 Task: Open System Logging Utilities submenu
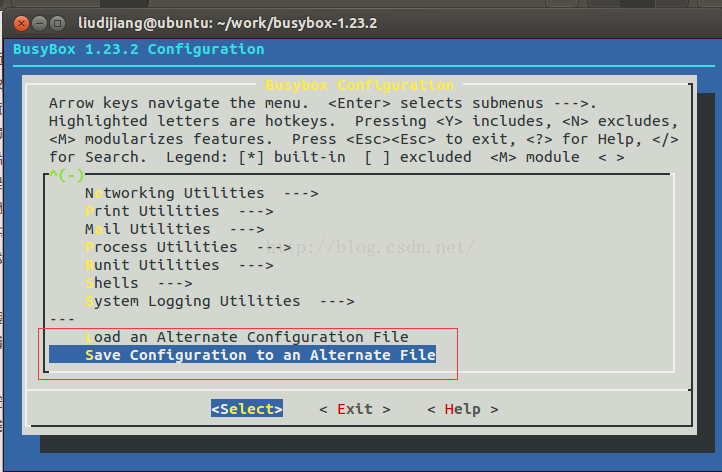pos(220,301)
